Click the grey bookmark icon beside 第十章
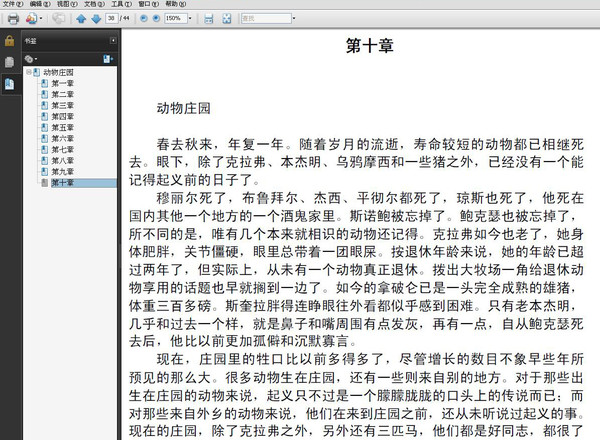Screen dimensions: 600x440 [45, 183]
